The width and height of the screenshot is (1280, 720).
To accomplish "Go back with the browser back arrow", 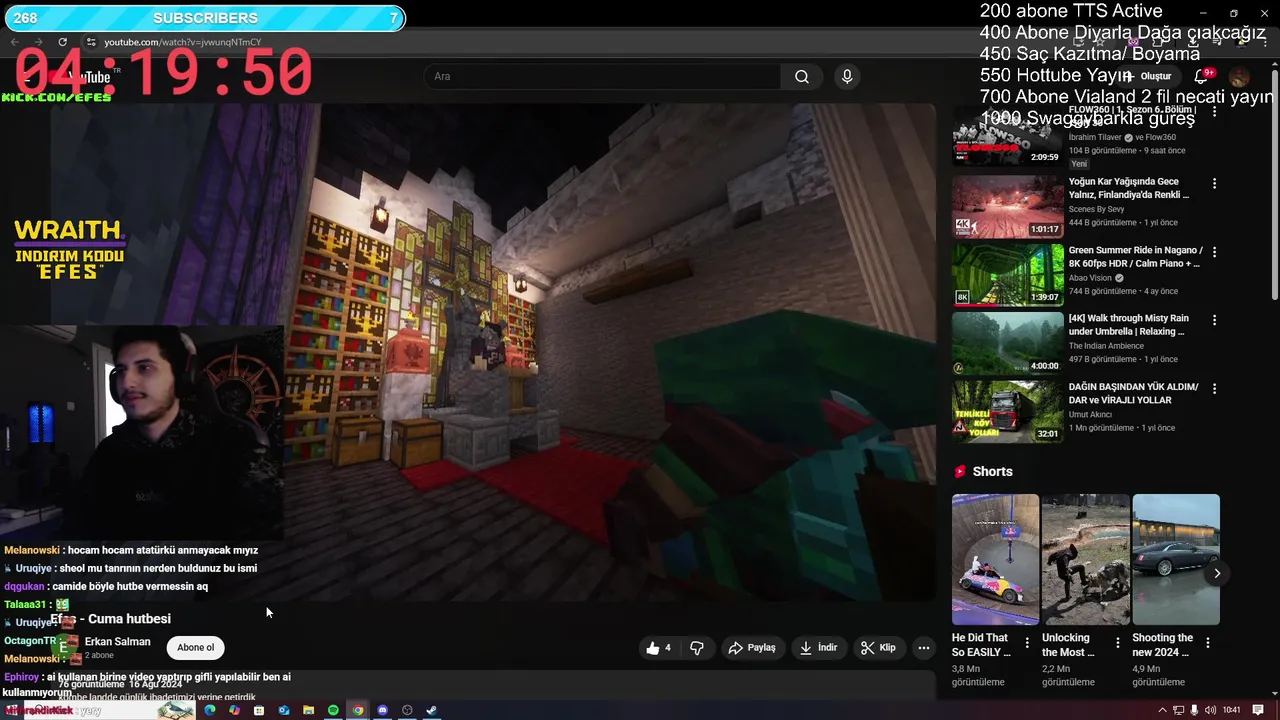I will click(x=14, y=42).
